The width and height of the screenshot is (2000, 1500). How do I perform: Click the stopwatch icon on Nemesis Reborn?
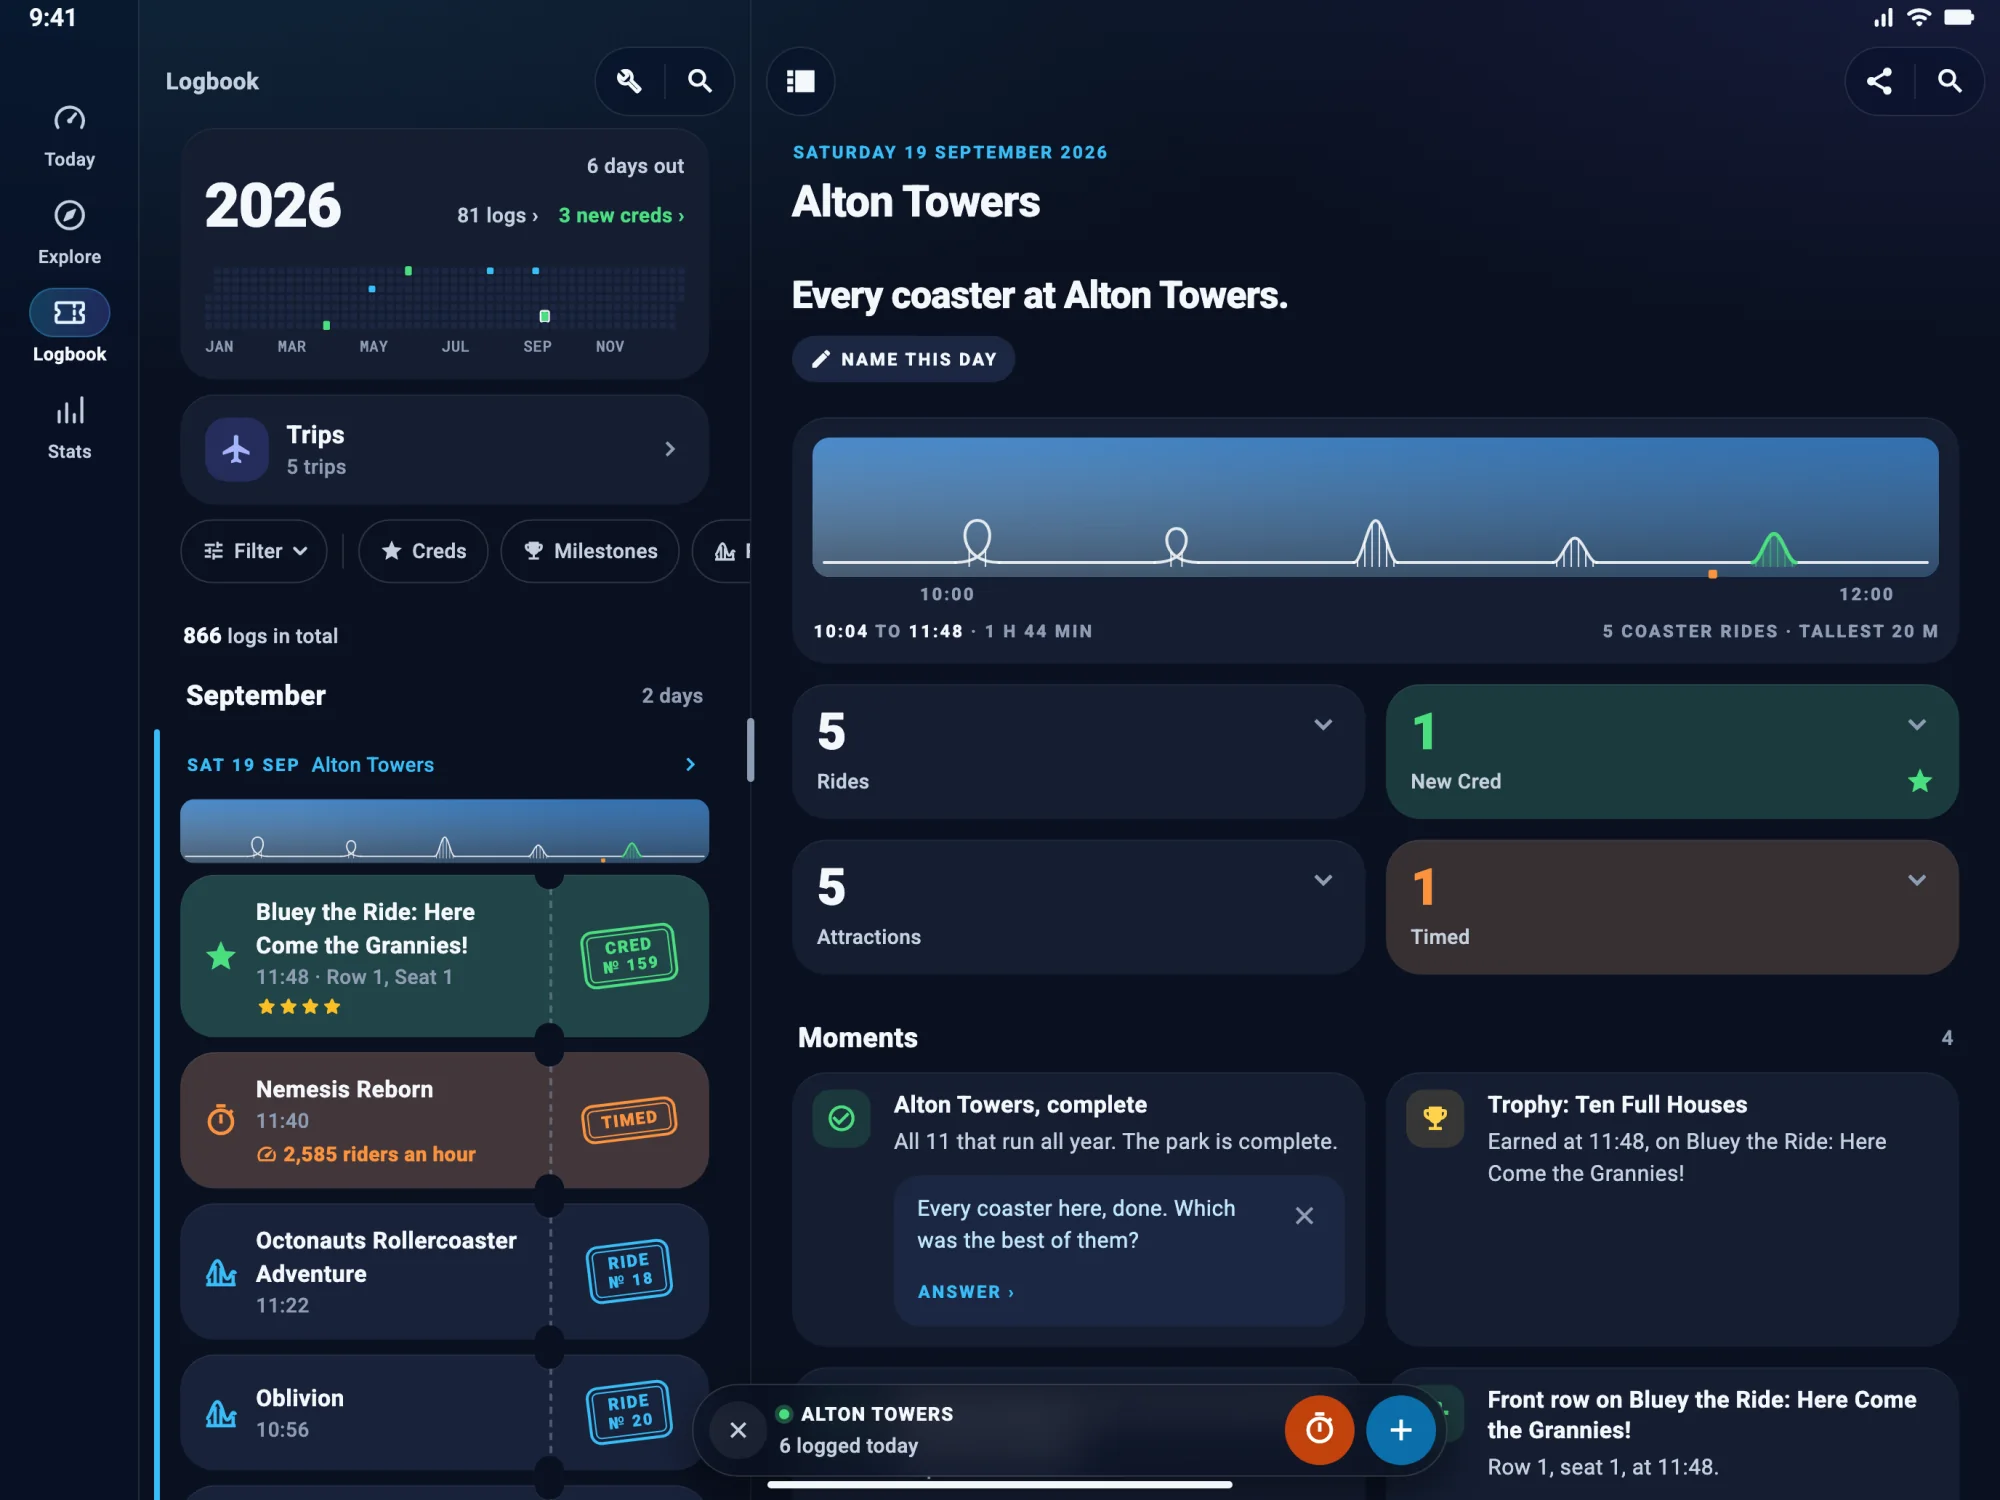(221, 1119)
